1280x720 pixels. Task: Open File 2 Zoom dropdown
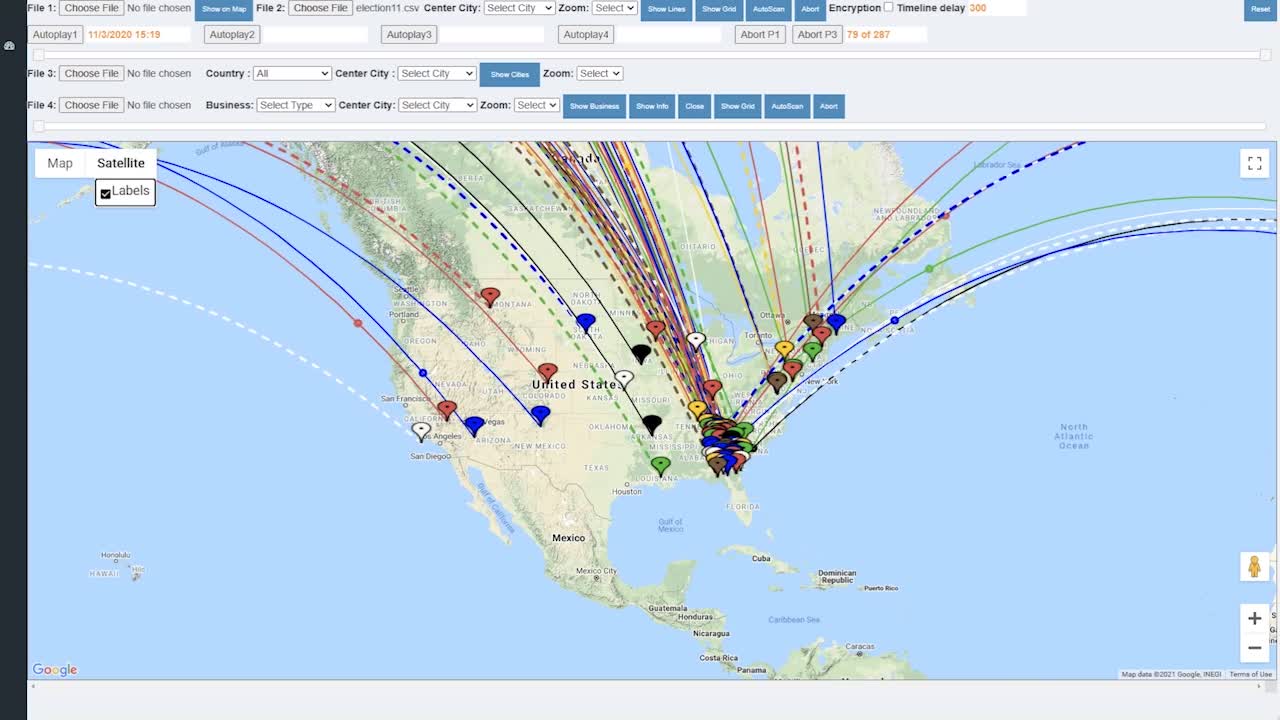coord(614,8)
